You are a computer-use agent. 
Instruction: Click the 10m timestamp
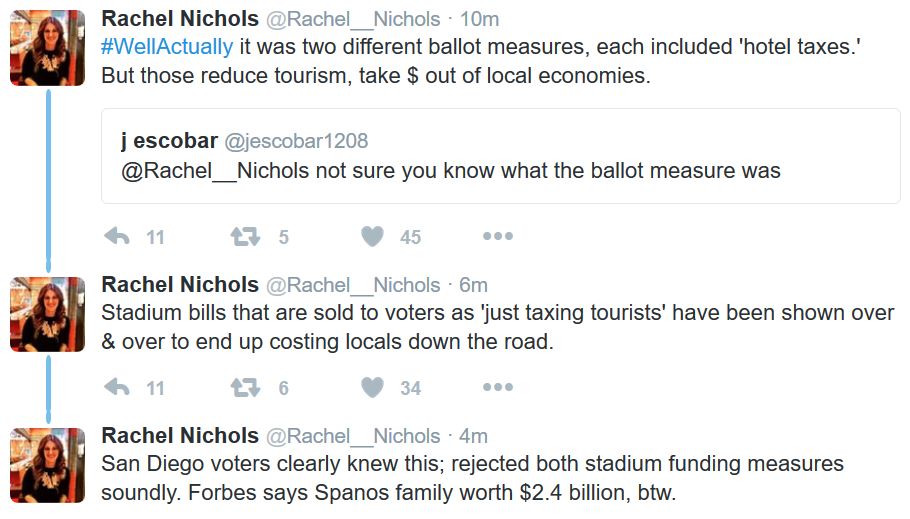point(479,19)
